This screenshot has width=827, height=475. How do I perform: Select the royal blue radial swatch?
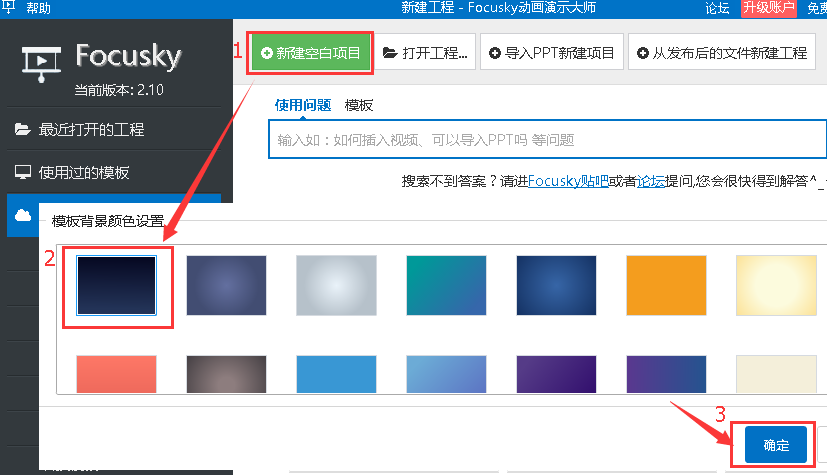tap(556, 285)
